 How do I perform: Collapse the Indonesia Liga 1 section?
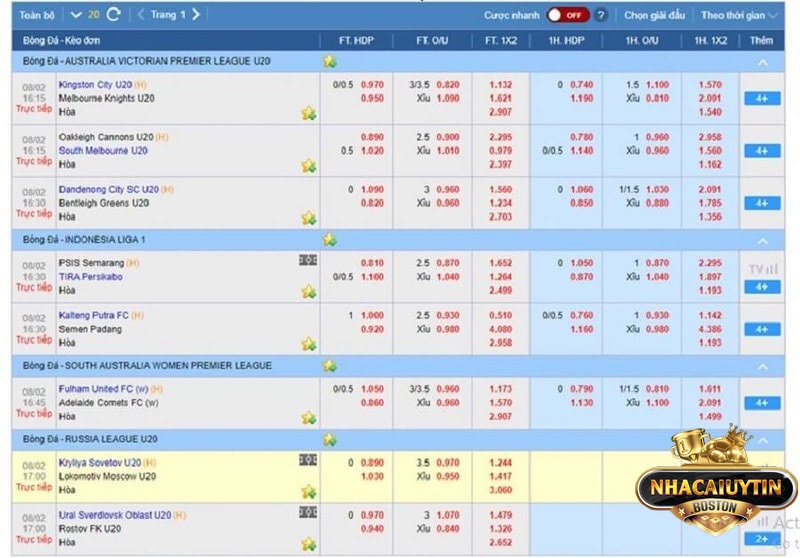[762, 241]
